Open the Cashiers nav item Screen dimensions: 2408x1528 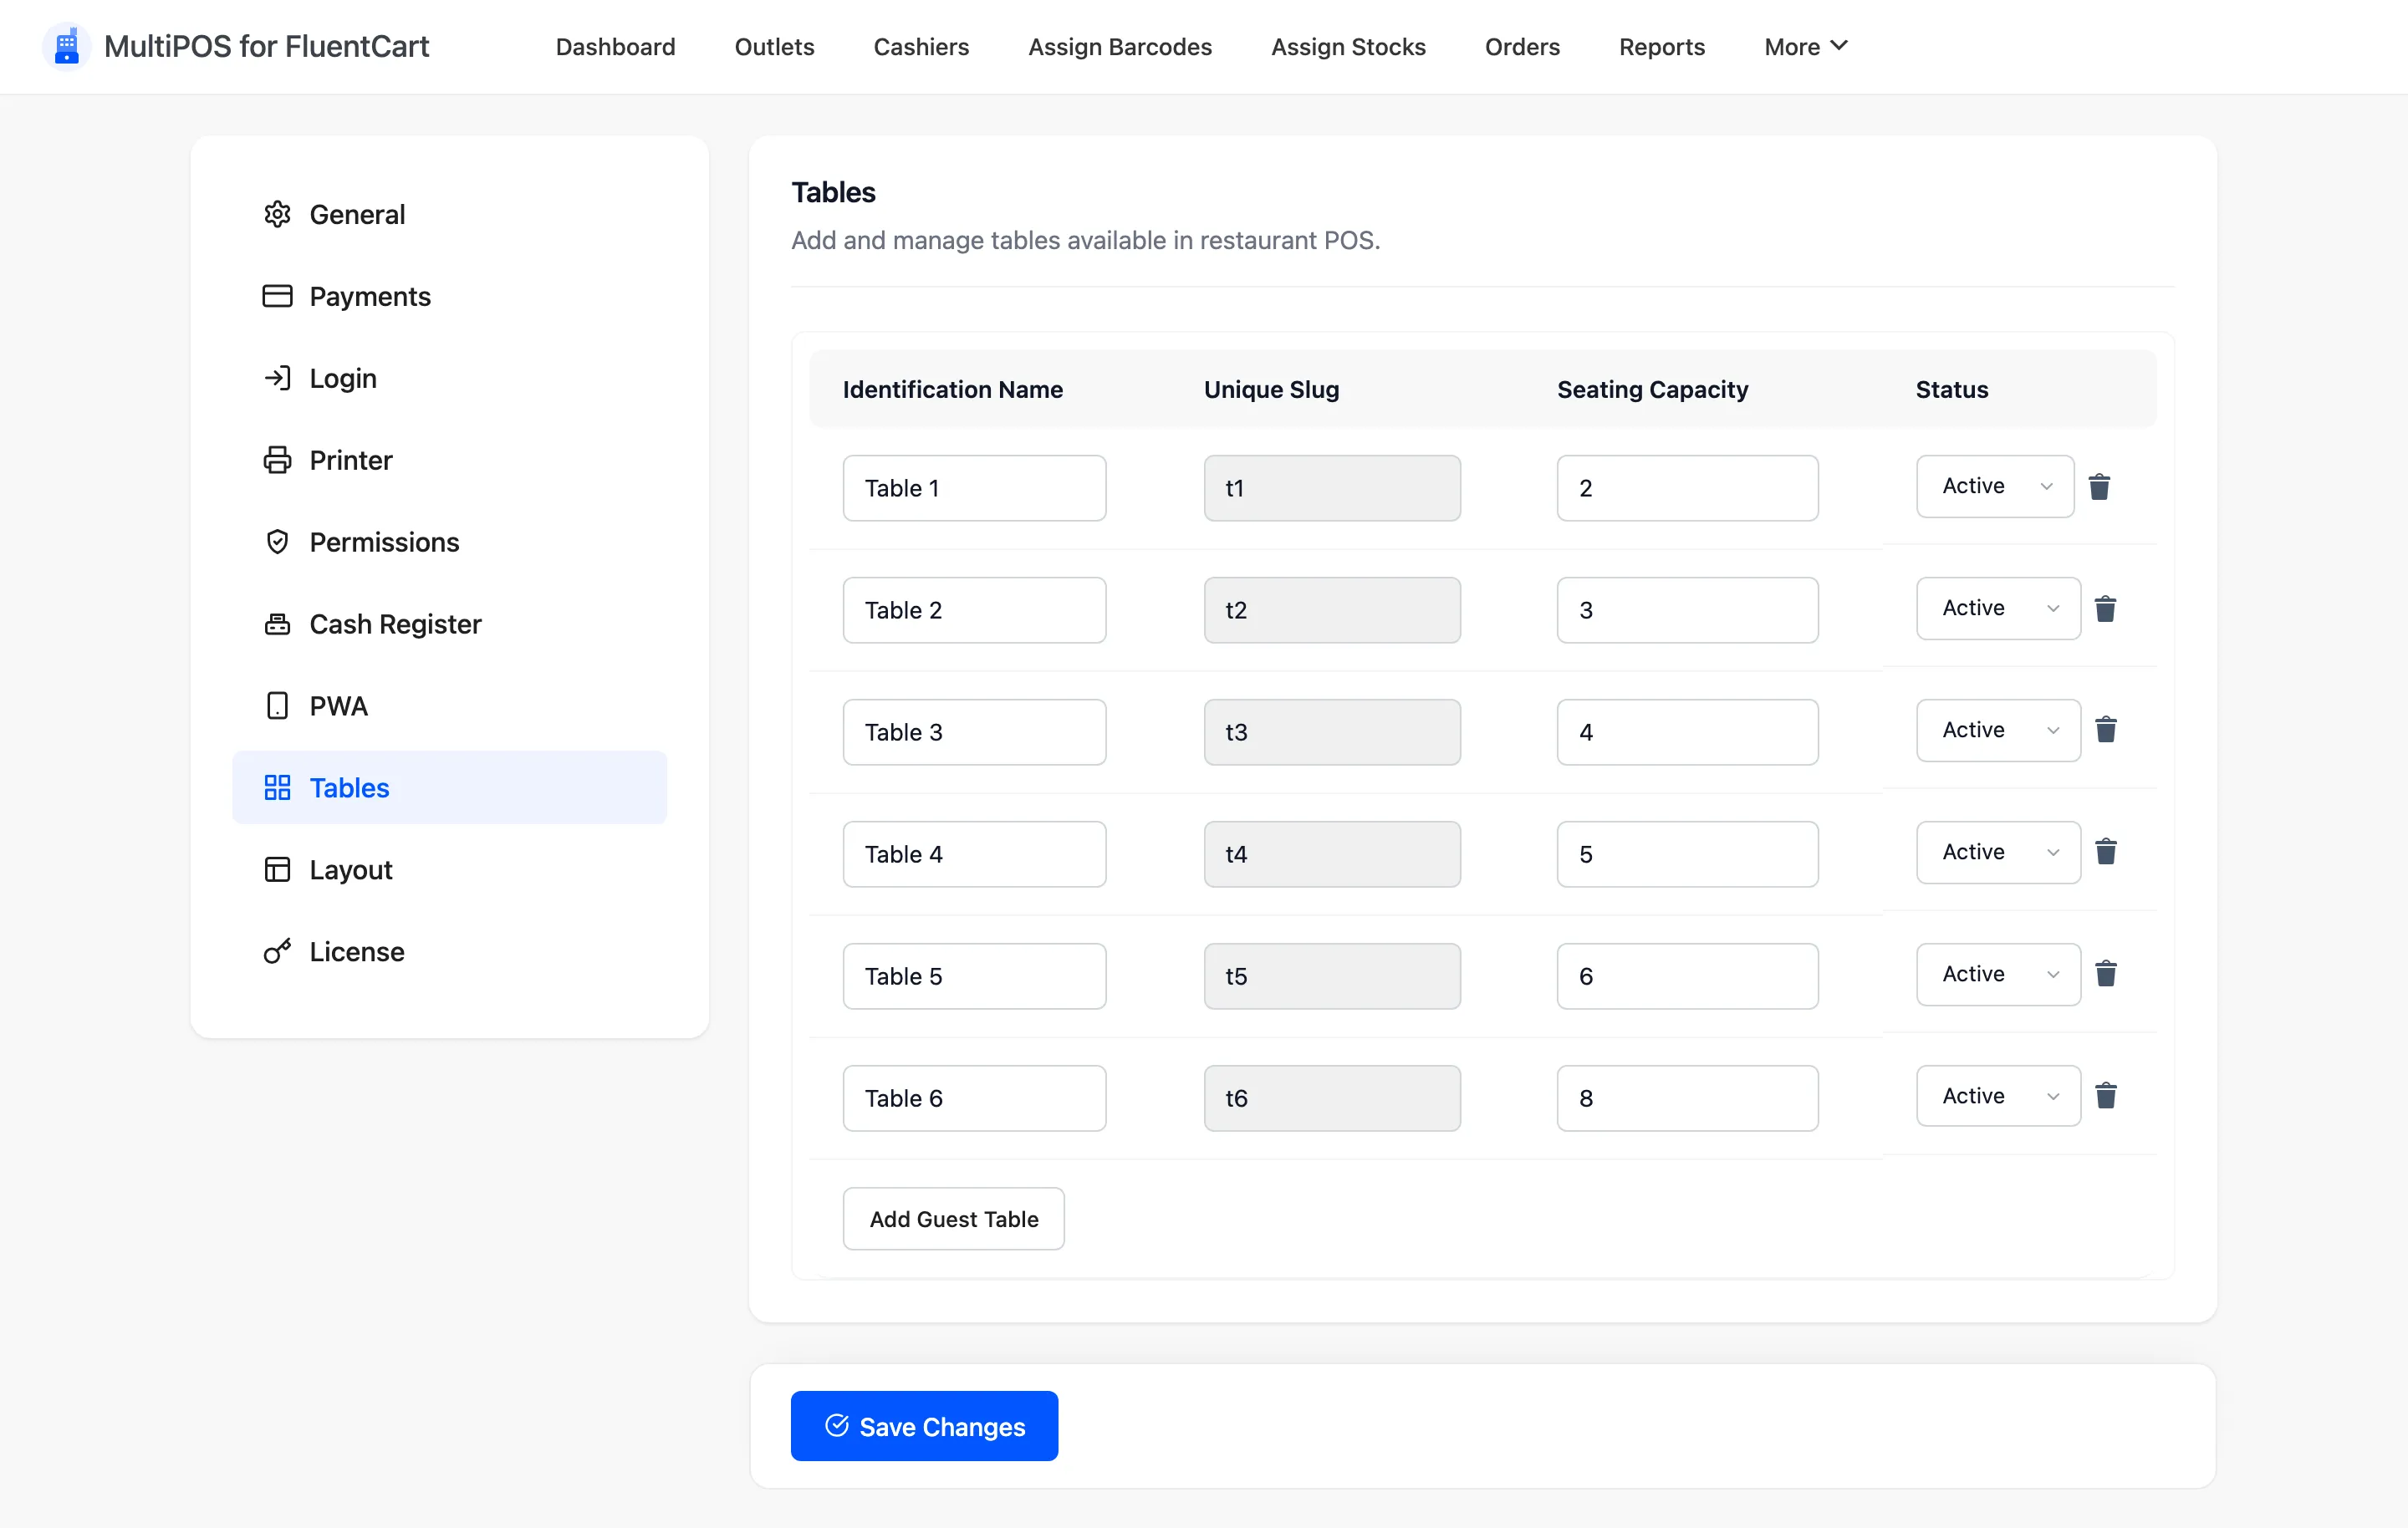click(921, 47)
